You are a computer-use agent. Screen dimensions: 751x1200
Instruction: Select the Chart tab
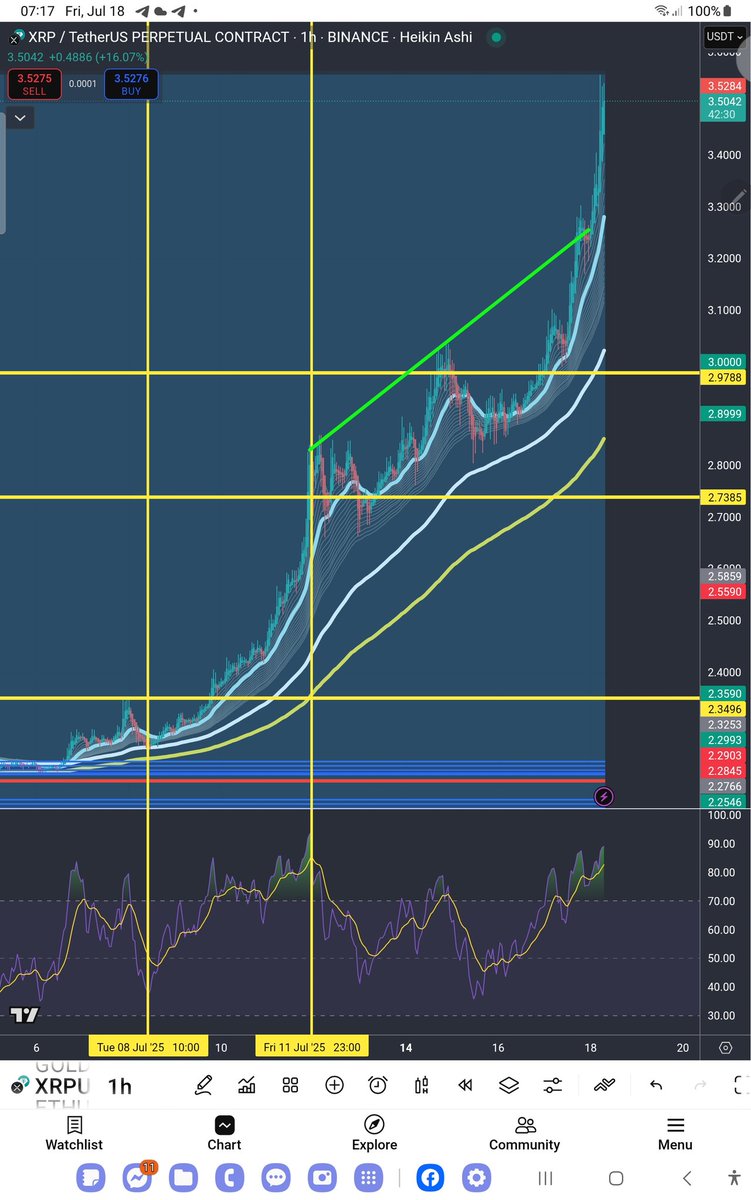click(x=224, y=1134)
